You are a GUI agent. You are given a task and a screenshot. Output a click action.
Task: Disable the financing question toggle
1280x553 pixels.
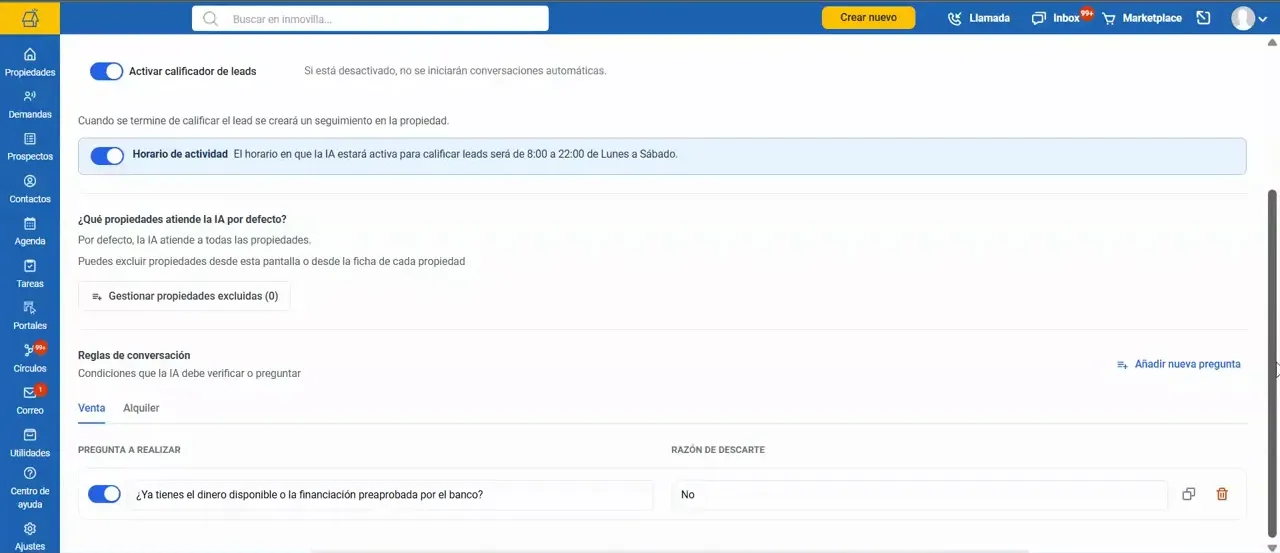coord(104,494)
